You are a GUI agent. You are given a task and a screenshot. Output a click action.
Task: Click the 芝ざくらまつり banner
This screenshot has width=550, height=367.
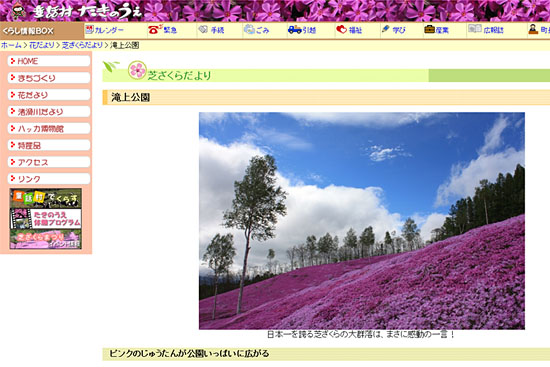pyautogui.click(x=46, y=239)
